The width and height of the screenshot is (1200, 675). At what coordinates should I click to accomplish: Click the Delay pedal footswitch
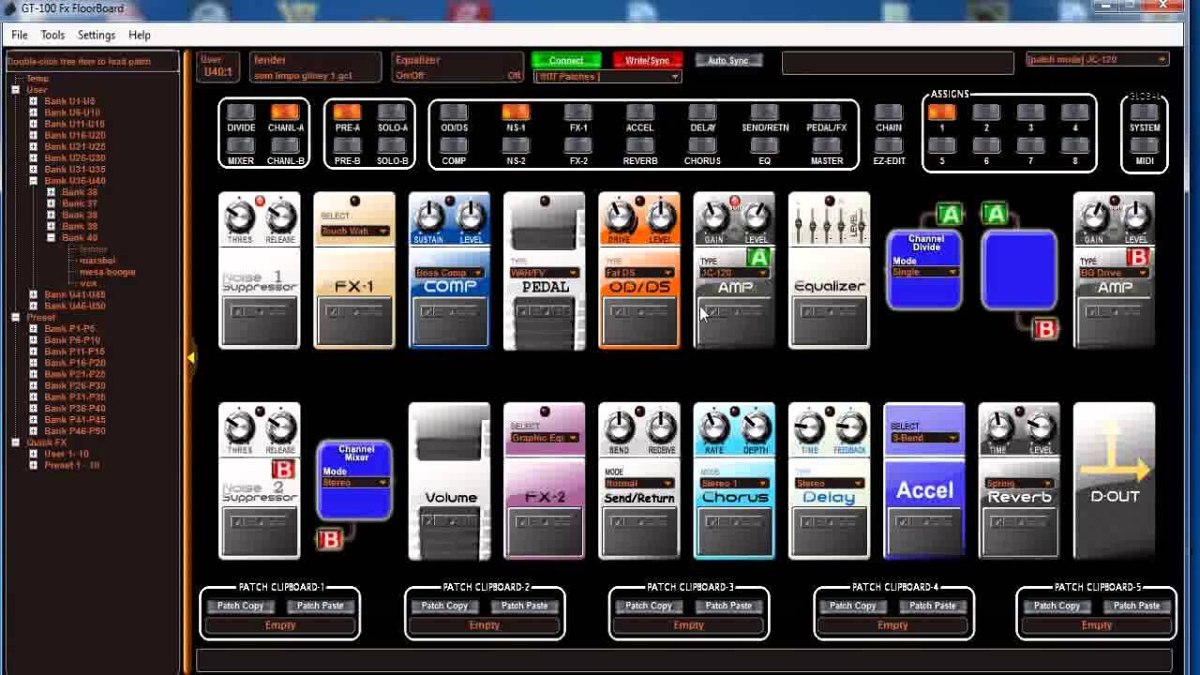829,530
